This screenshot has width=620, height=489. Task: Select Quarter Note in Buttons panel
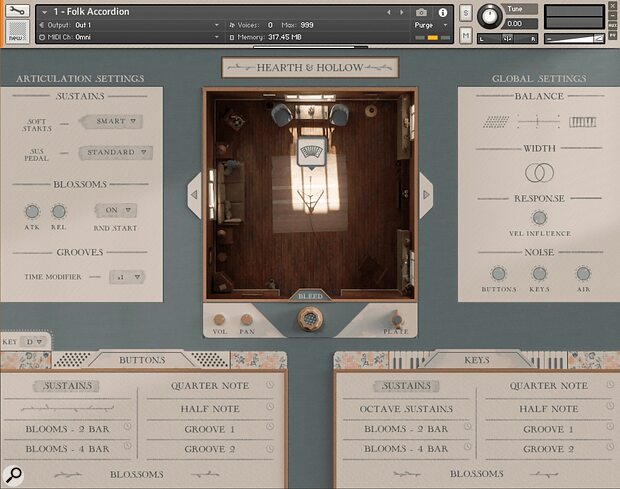[210, 386]
